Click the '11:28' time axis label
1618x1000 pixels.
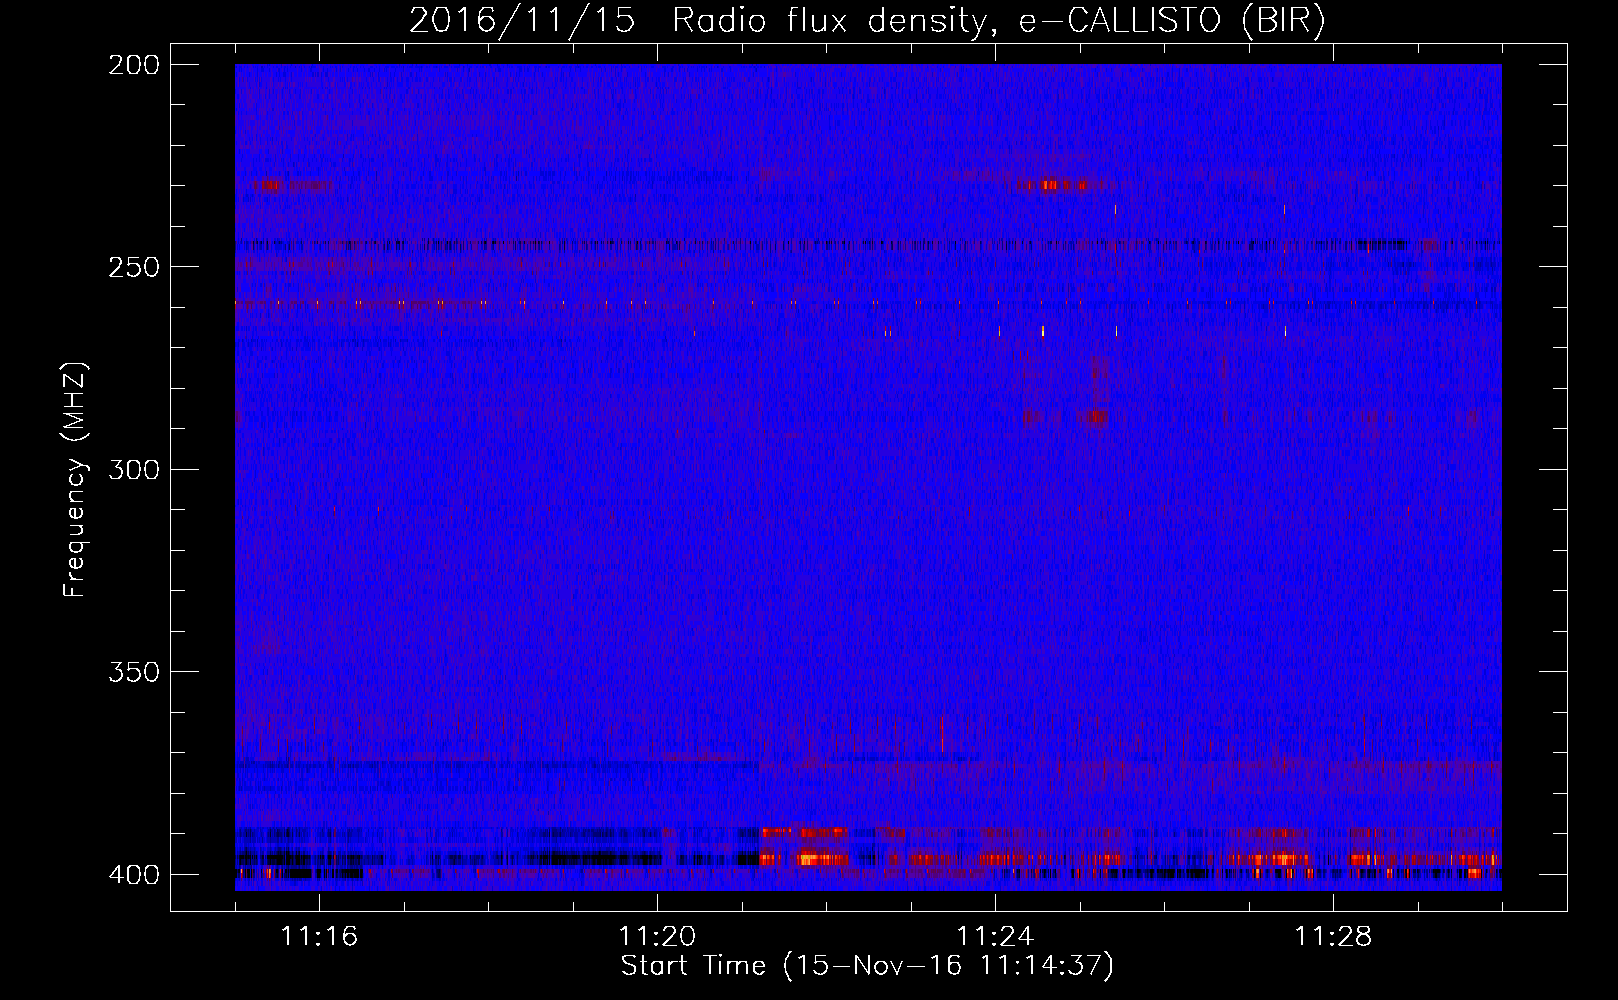(1333, 937)
